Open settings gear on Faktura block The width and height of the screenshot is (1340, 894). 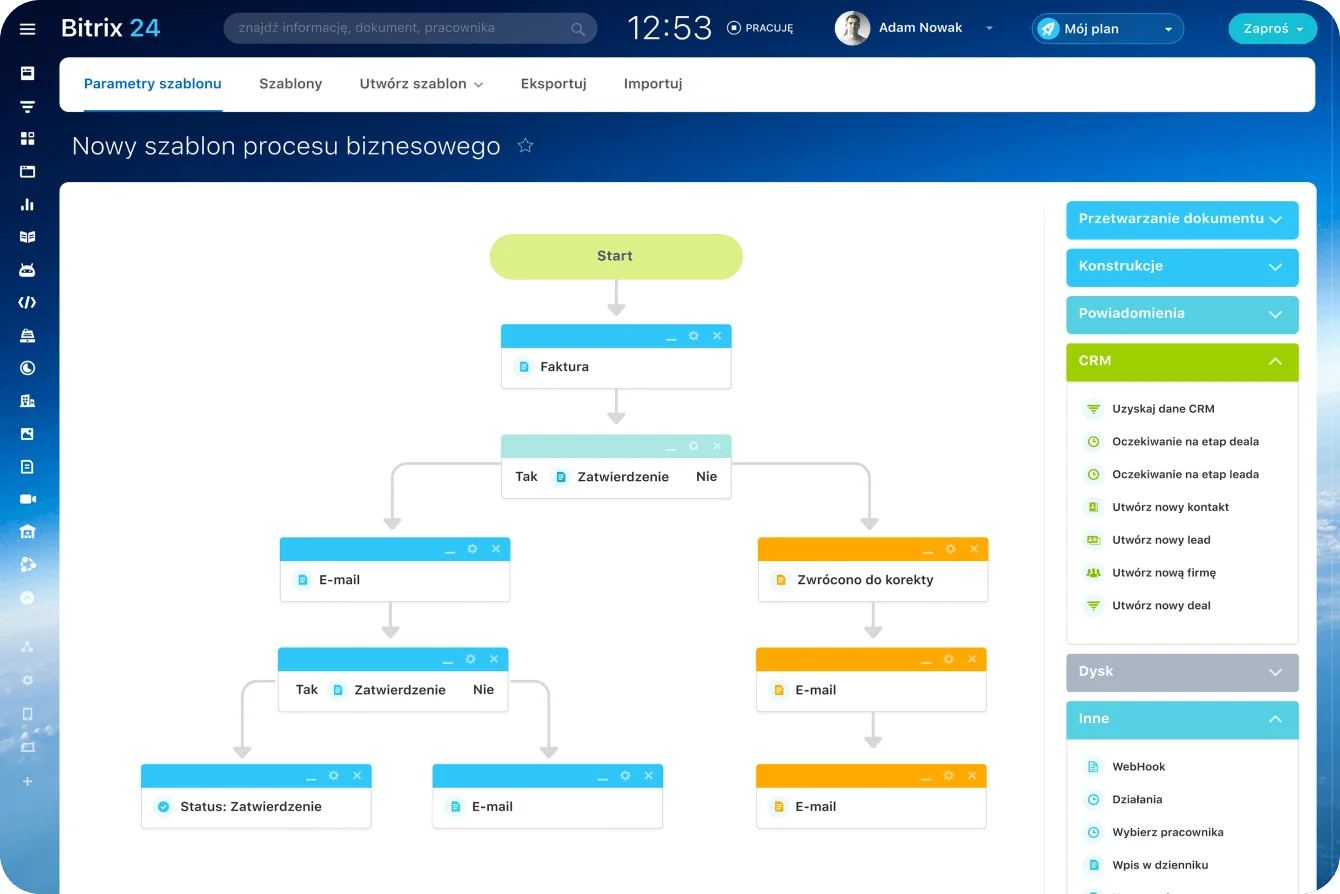pos(694,336)
